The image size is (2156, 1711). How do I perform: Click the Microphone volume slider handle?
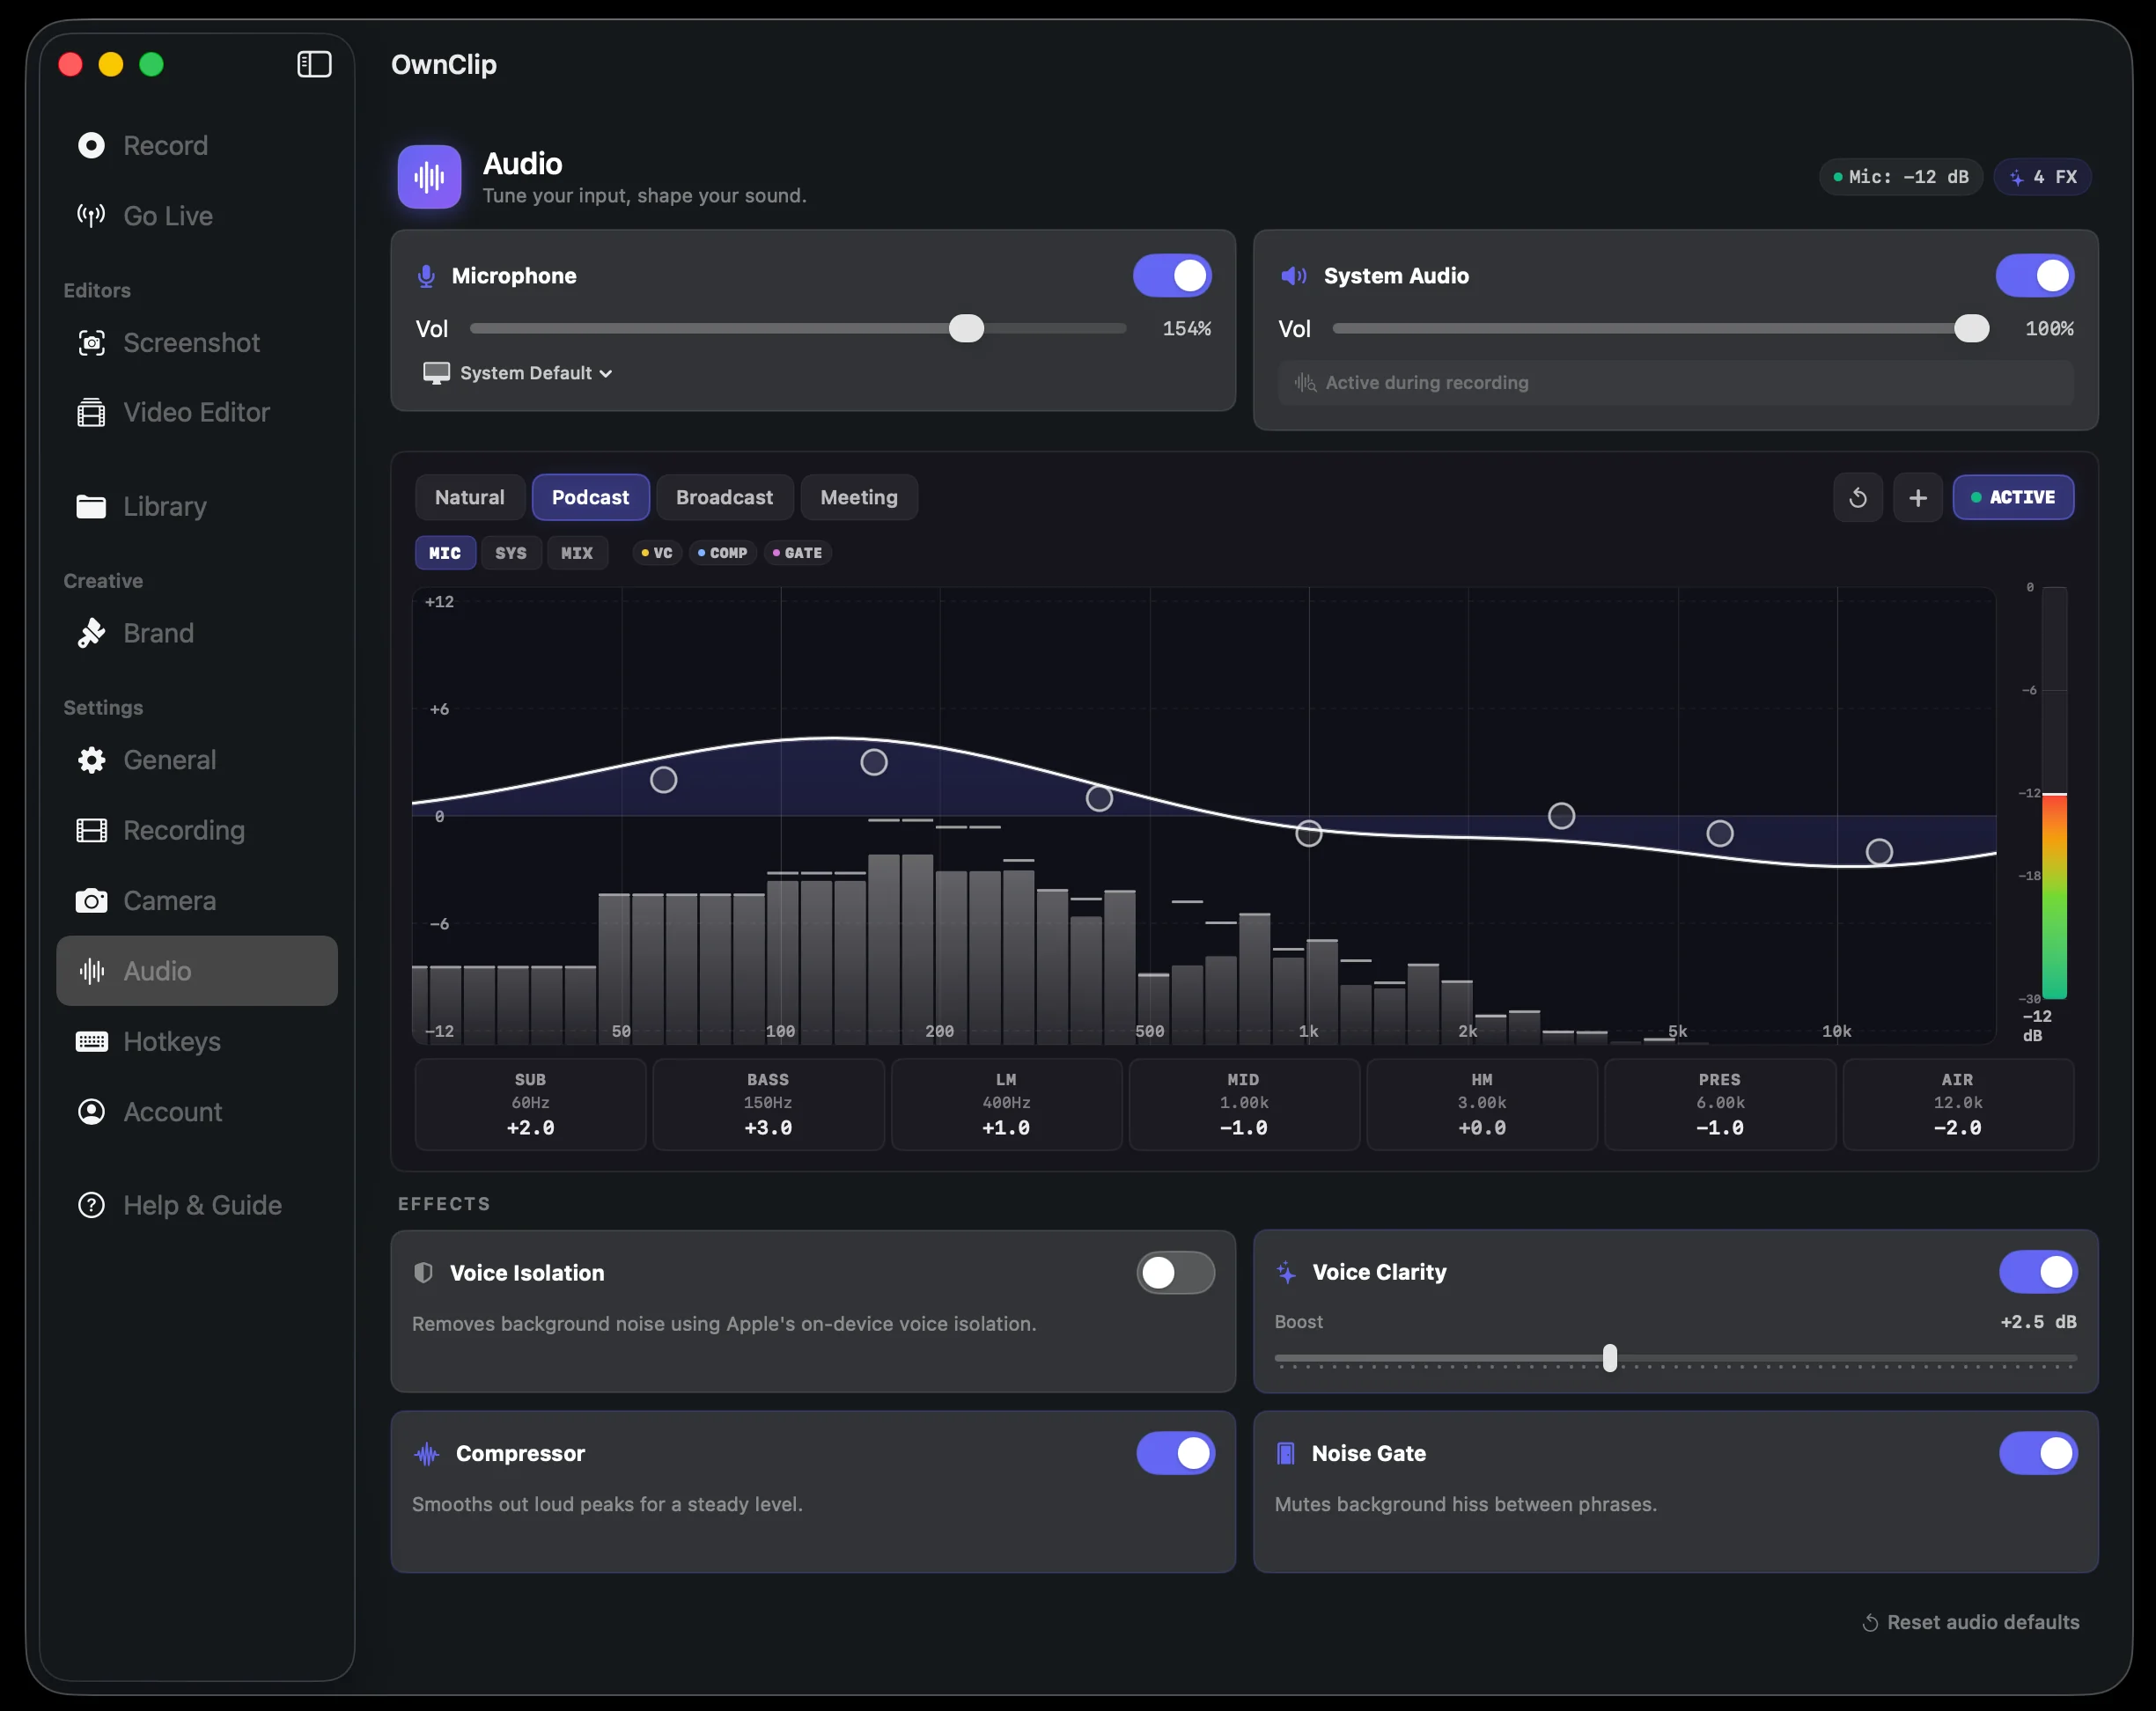(966, 328)
